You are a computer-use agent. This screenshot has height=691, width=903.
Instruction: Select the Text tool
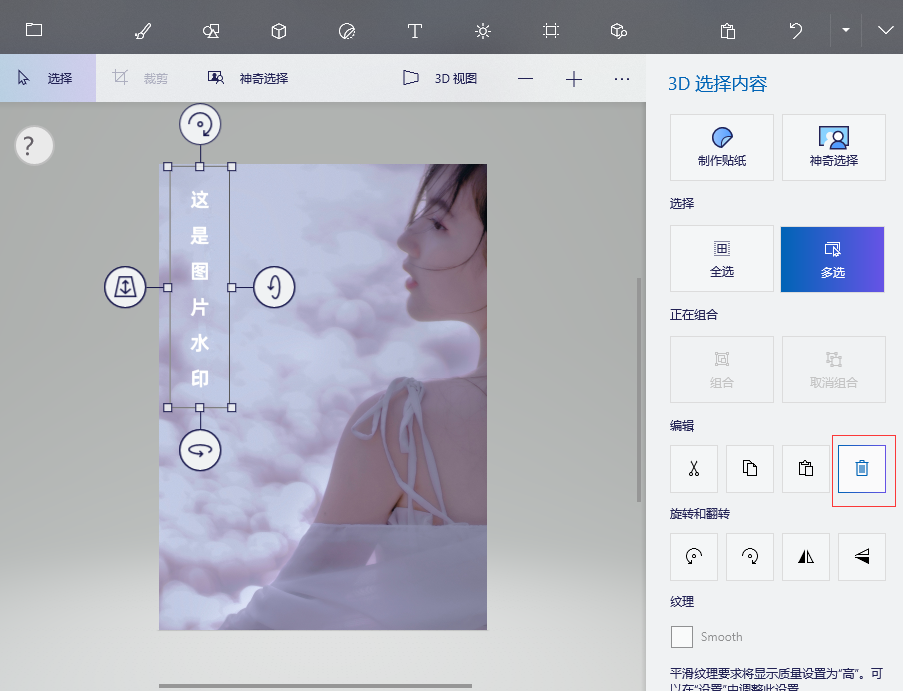(415, 31)
